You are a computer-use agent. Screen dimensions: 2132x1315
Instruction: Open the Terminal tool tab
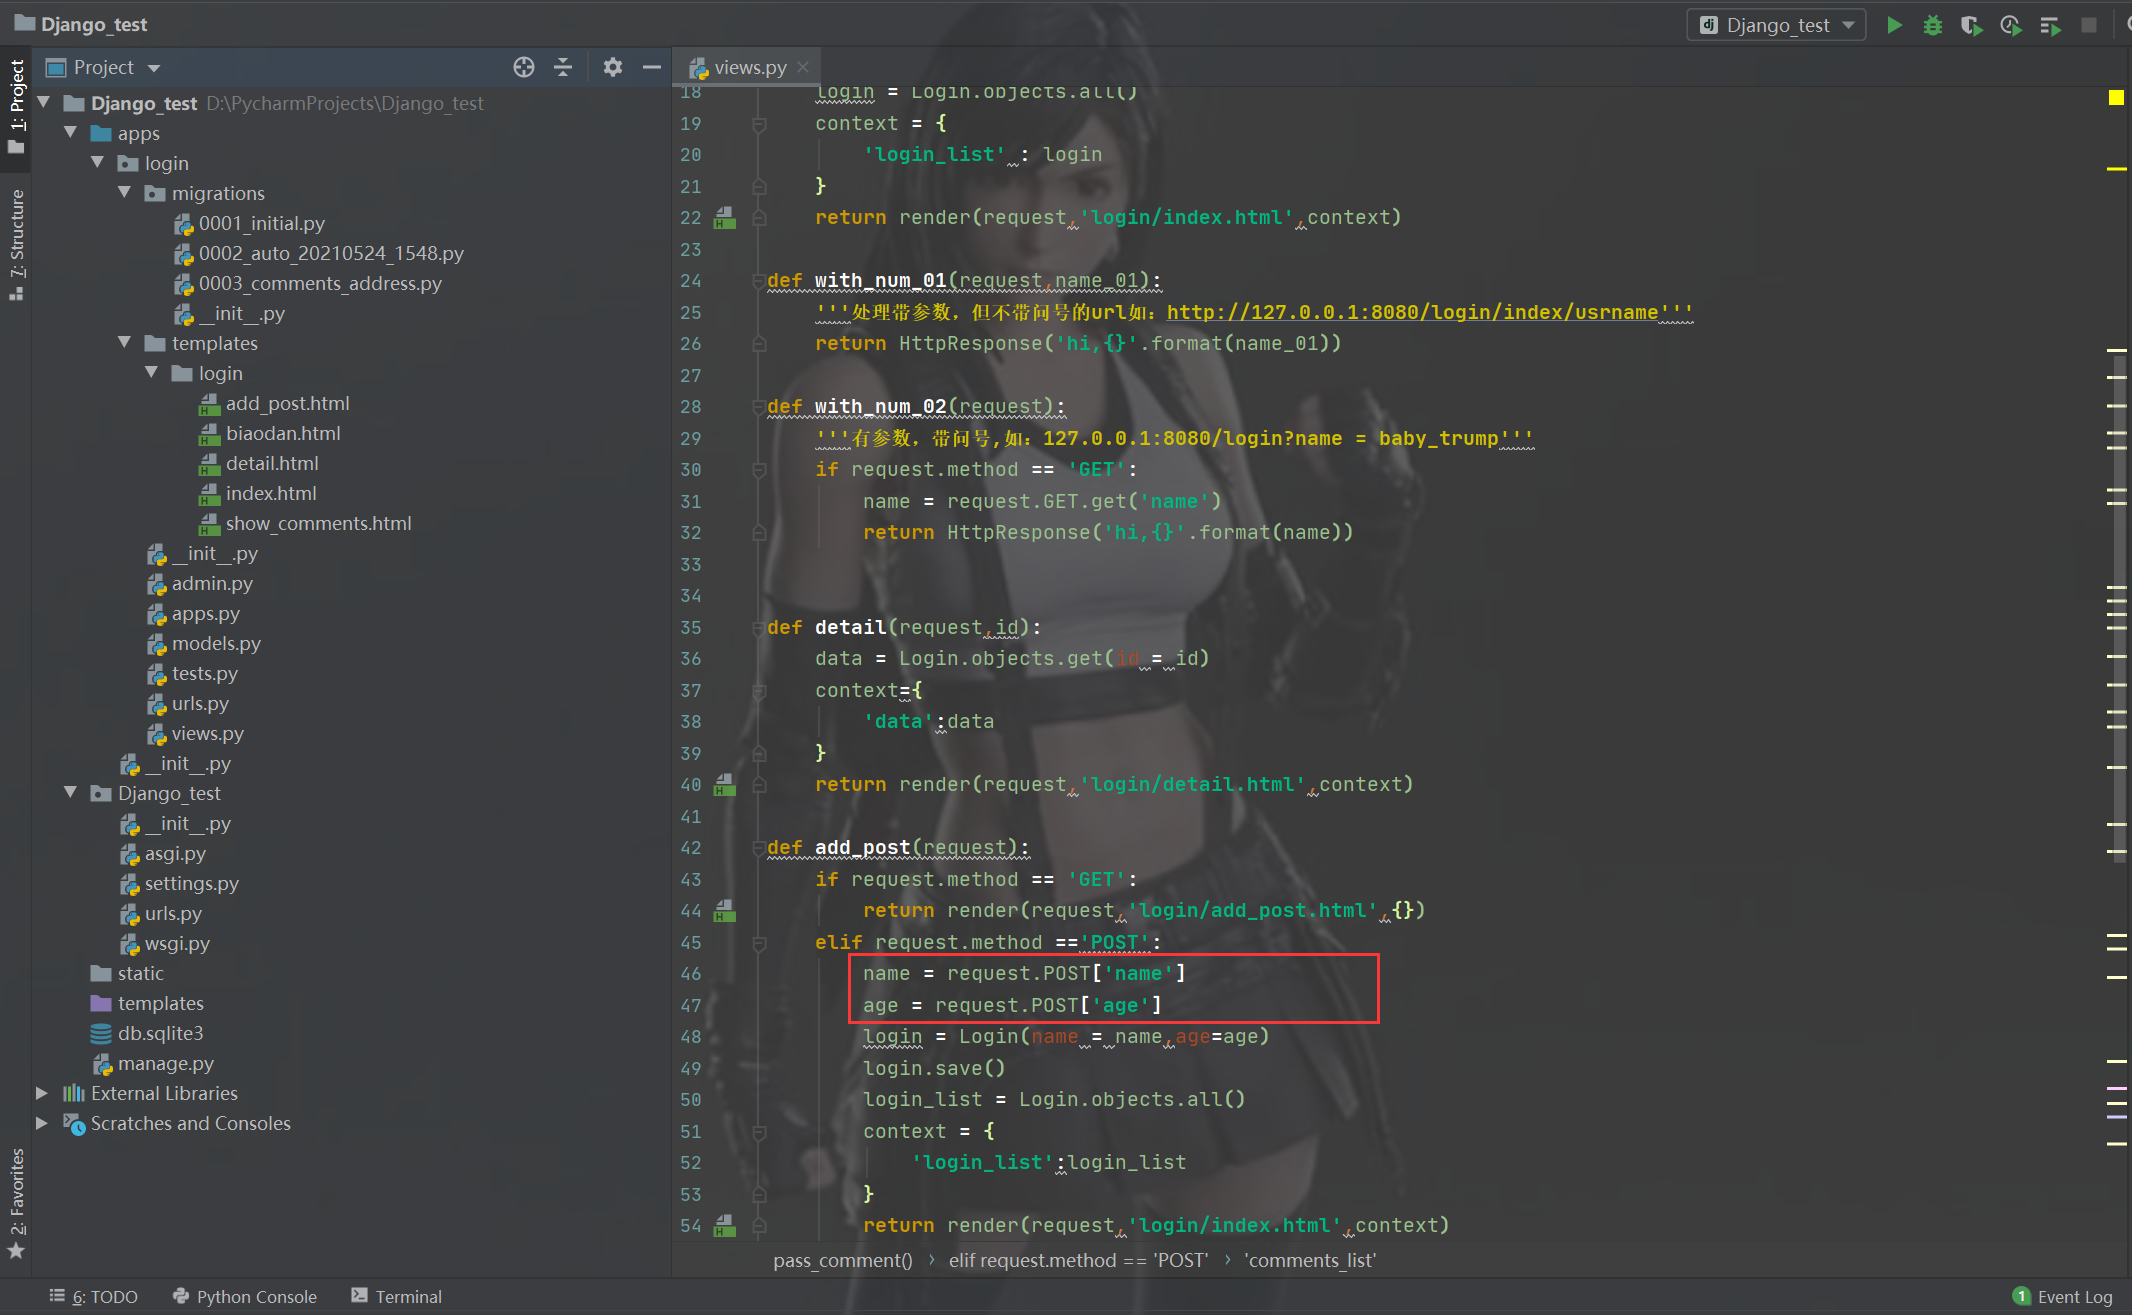(x=397, y=1296)
